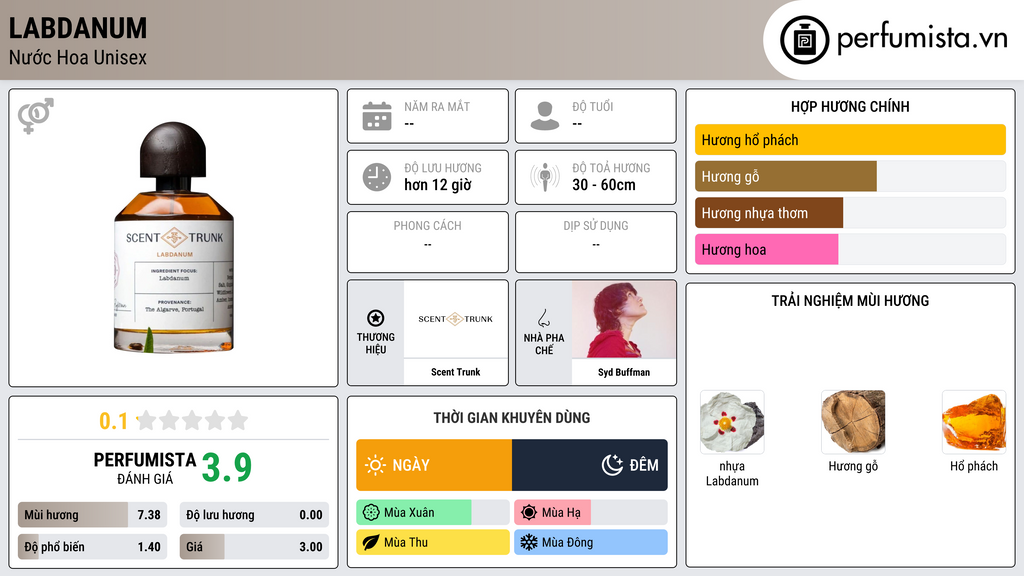This screenshot has width=1024, height=576.
Task: Click the NĂM RA MẮT label
Action: pyautogui.click(x=437, y=106)
